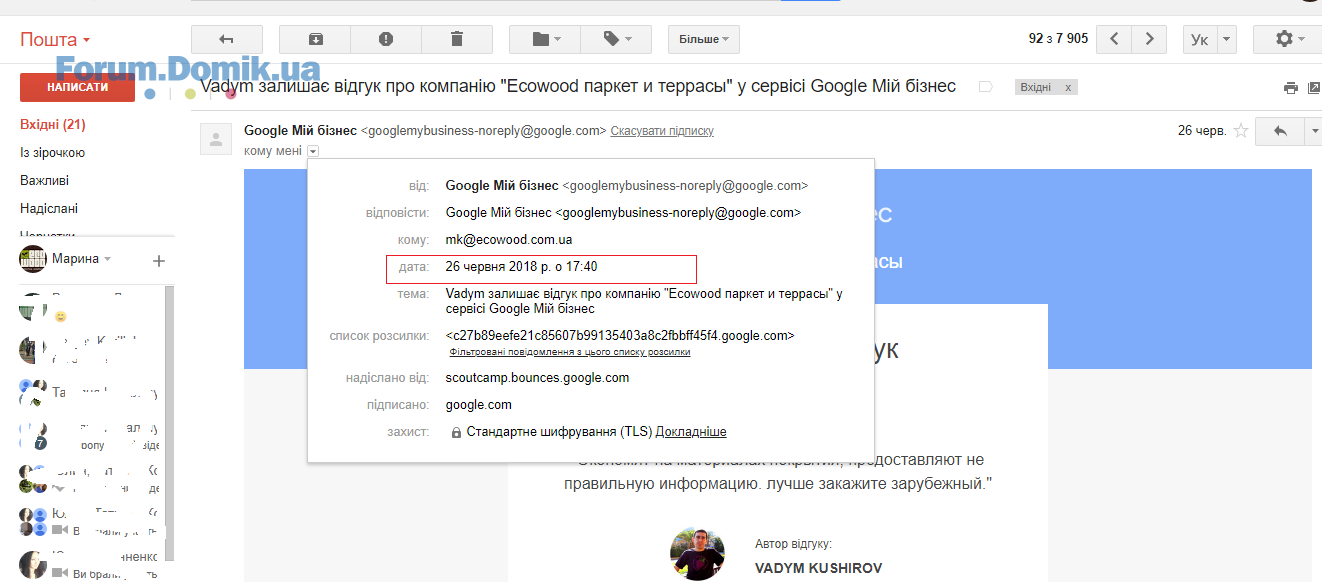
Task: Click message counter 92 з 7 905
Action: click(x=1058, y=39)
